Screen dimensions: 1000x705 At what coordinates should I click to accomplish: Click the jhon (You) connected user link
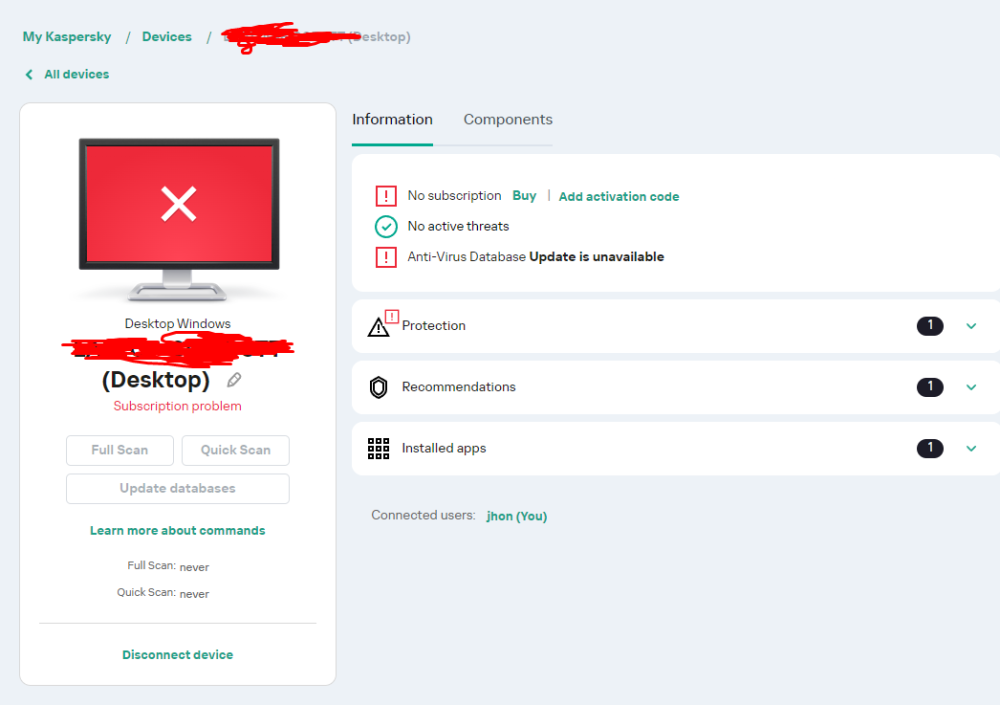(517, 515)
